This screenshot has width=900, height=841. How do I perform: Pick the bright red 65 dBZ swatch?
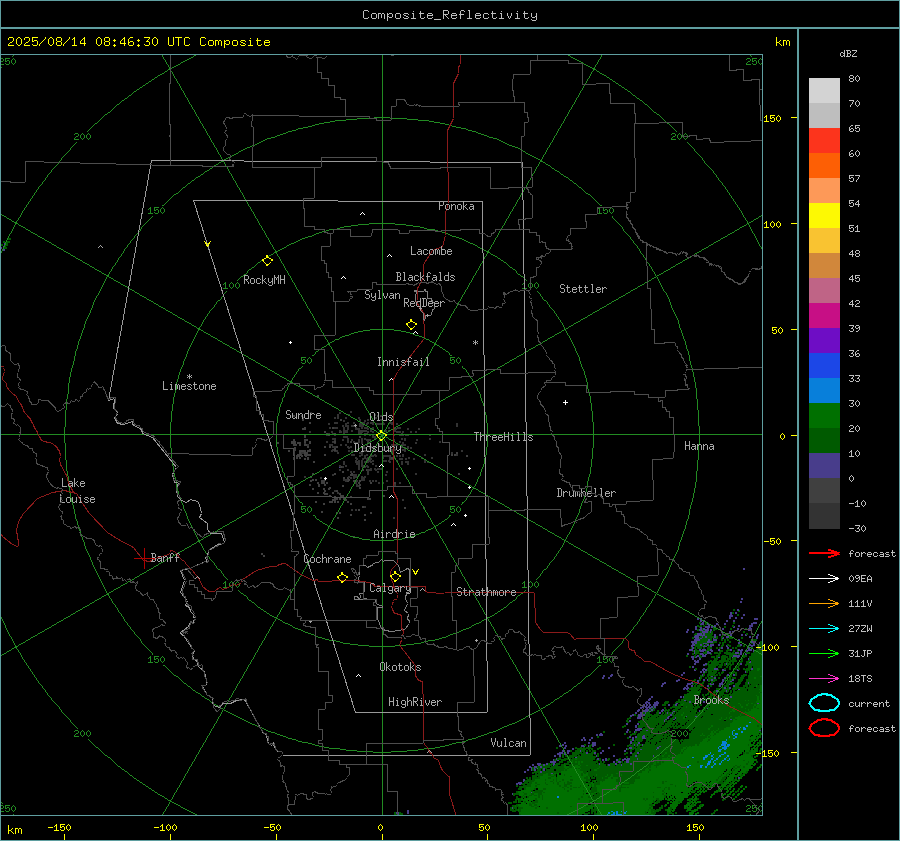click(x=824, y=140)
